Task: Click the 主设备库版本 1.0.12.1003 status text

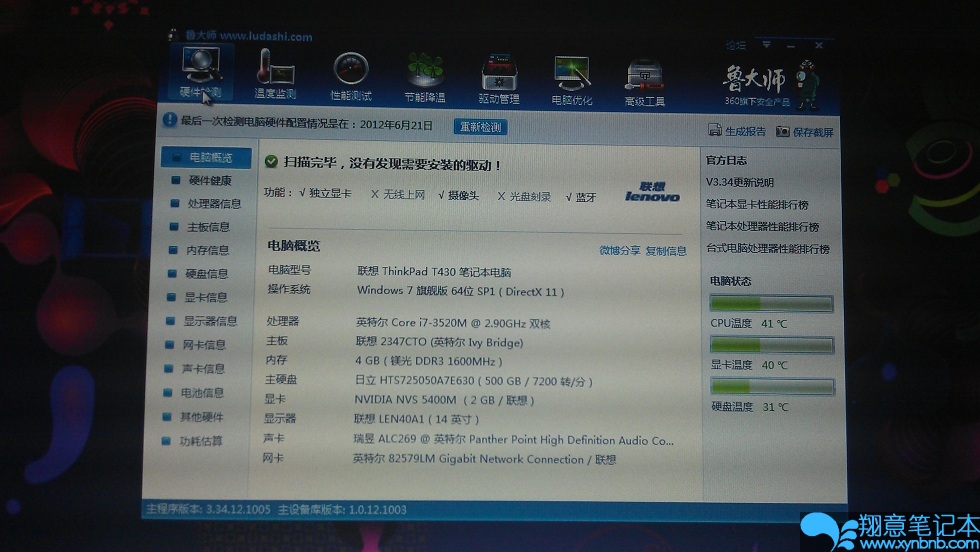Action: (342, 510)
